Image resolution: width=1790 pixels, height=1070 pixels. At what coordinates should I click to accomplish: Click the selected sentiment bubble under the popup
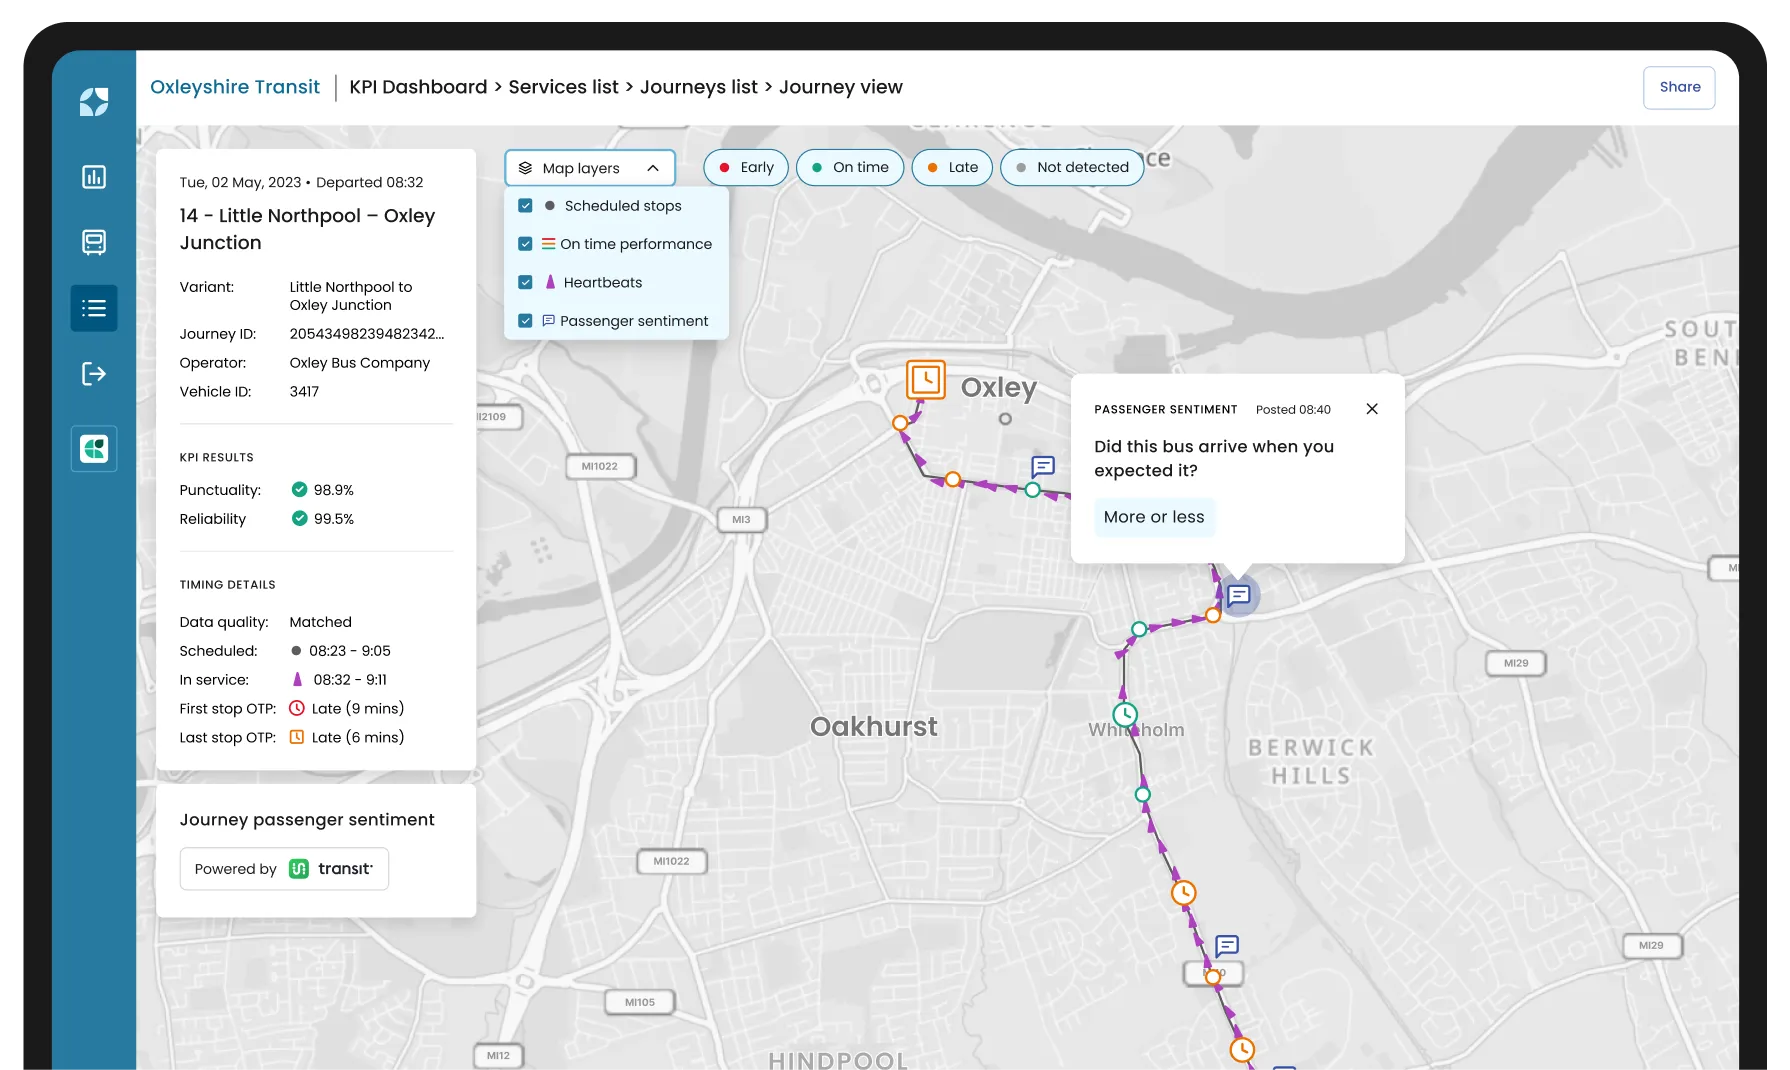[1239, 596]
